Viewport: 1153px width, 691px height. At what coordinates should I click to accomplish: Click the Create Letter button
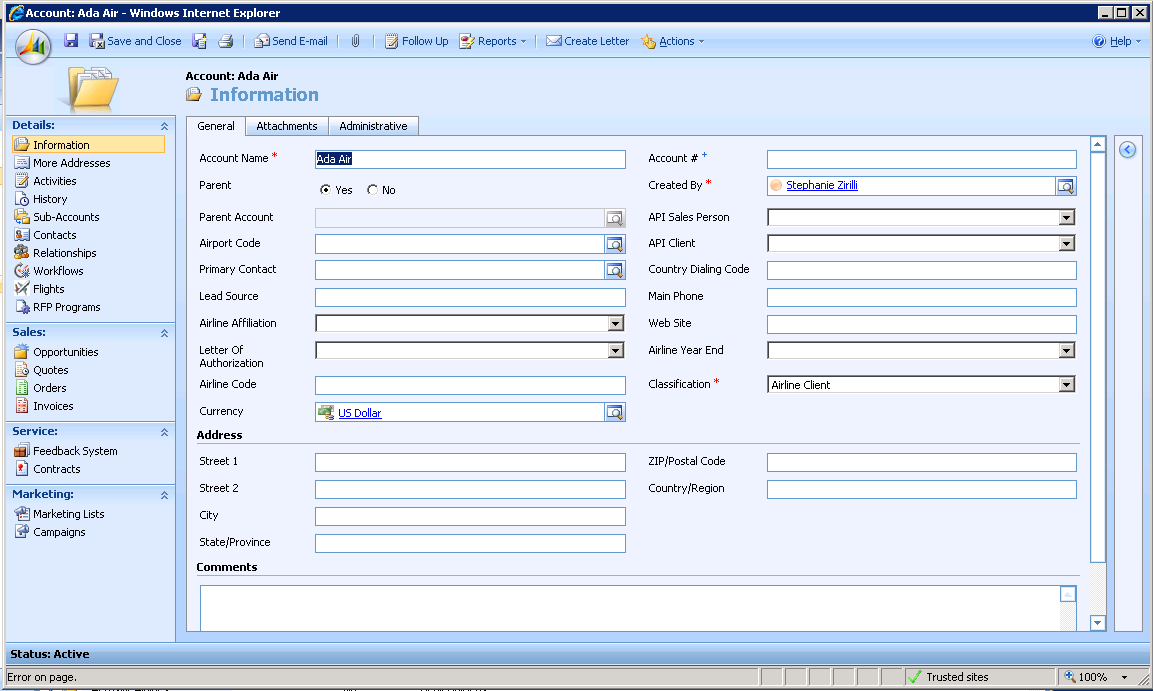pos(588,41)
